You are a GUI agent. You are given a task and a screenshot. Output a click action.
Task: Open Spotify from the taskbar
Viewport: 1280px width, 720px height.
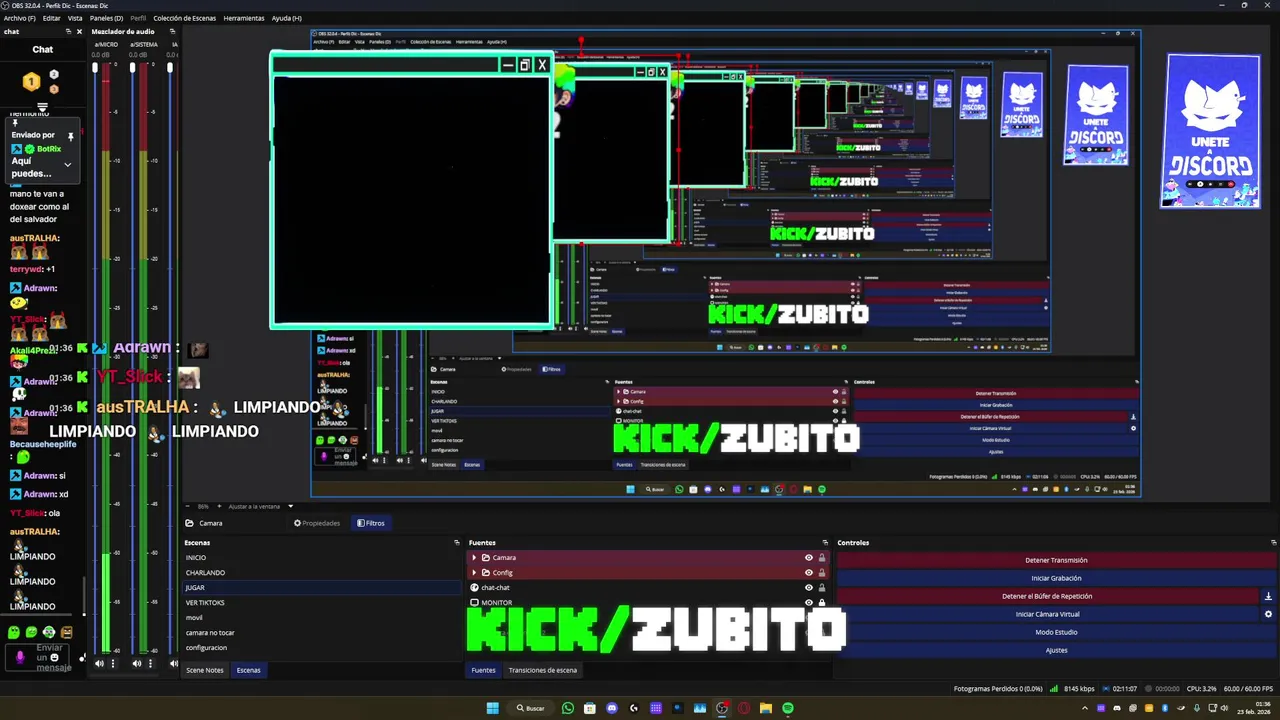tap(788, 708)
